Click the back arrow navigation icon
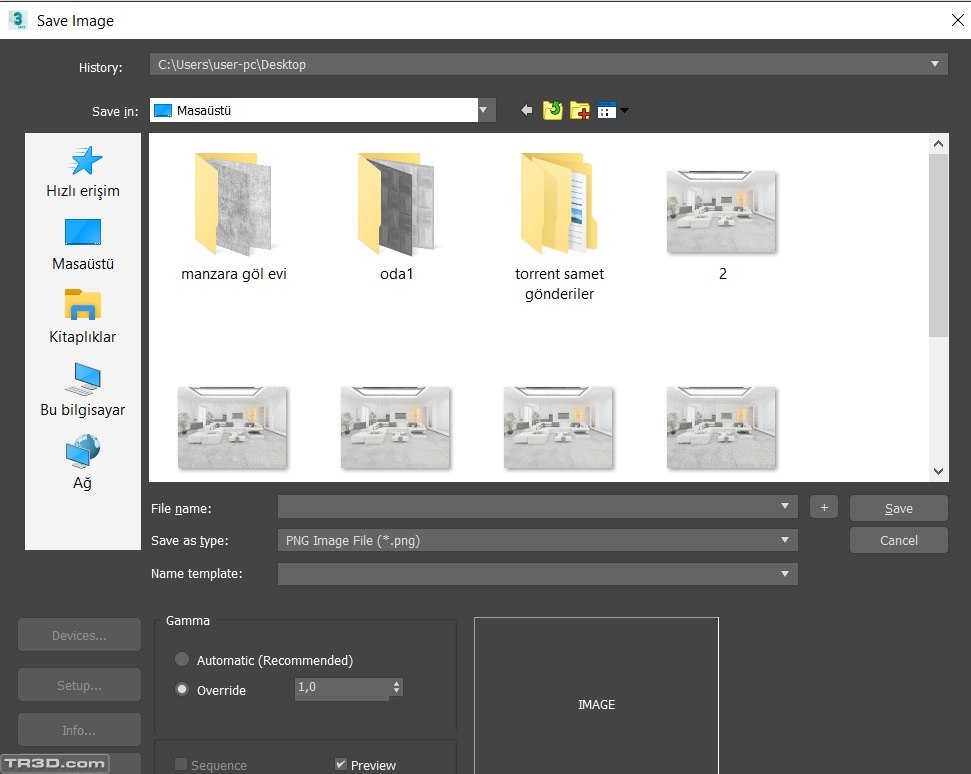The width and height of the screenshot is (971, 774). [527, 110]
